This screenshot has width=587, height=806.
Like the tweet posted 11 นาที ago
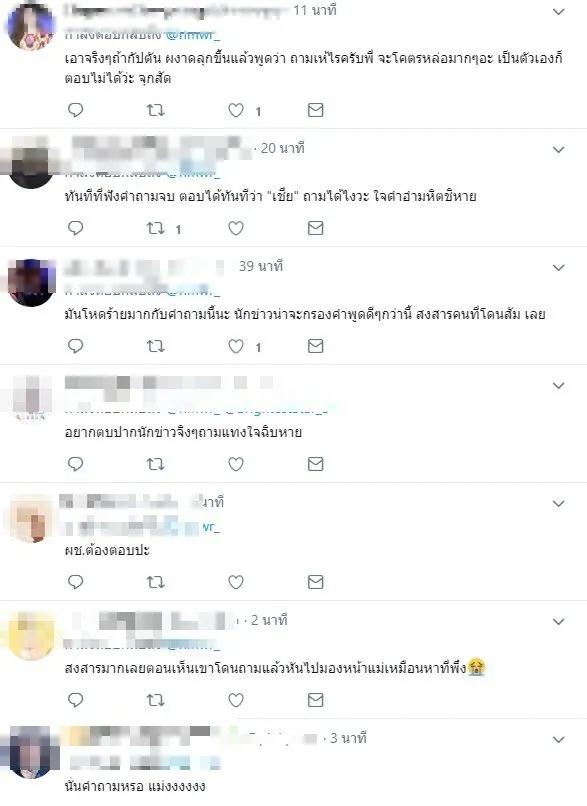point(235,110)
